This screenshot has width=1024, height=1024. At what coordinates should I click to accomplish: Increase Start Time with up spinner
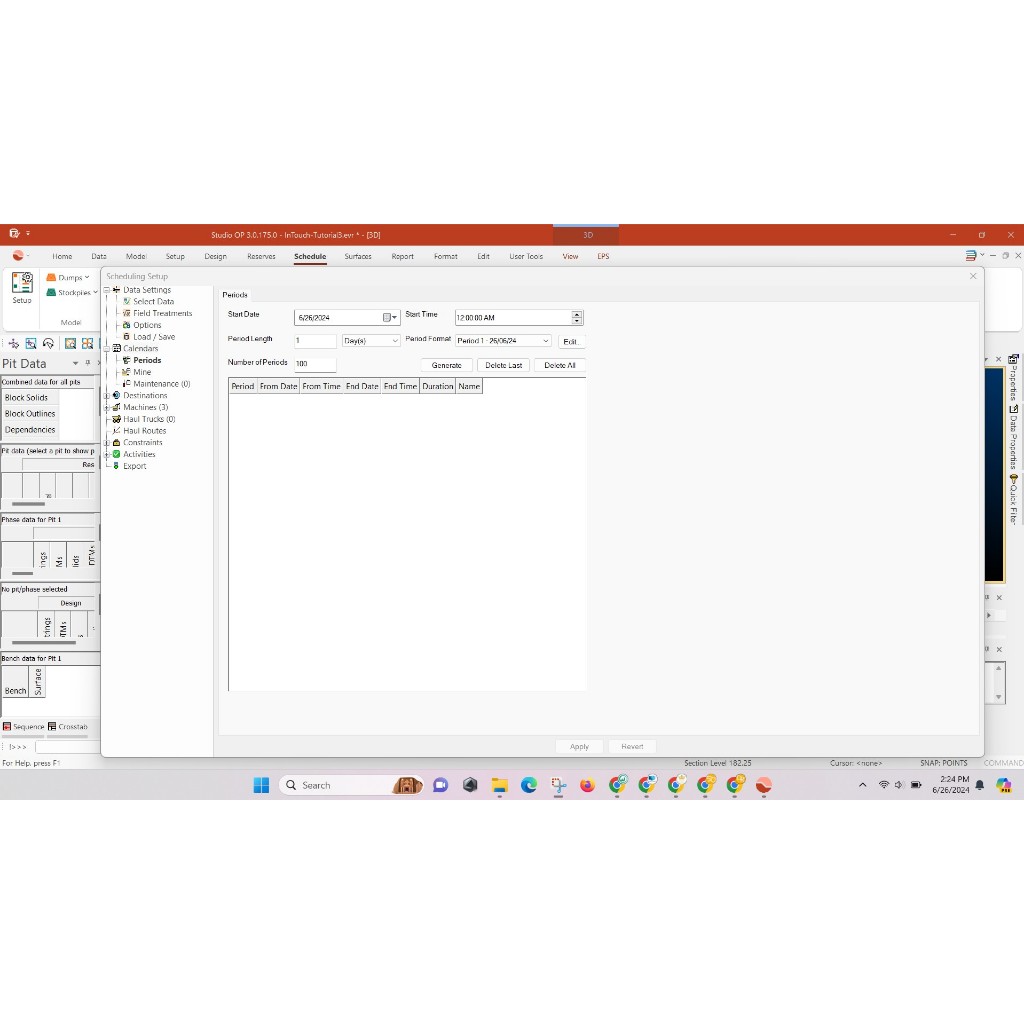pyautogui.click(x=577, y=314)
